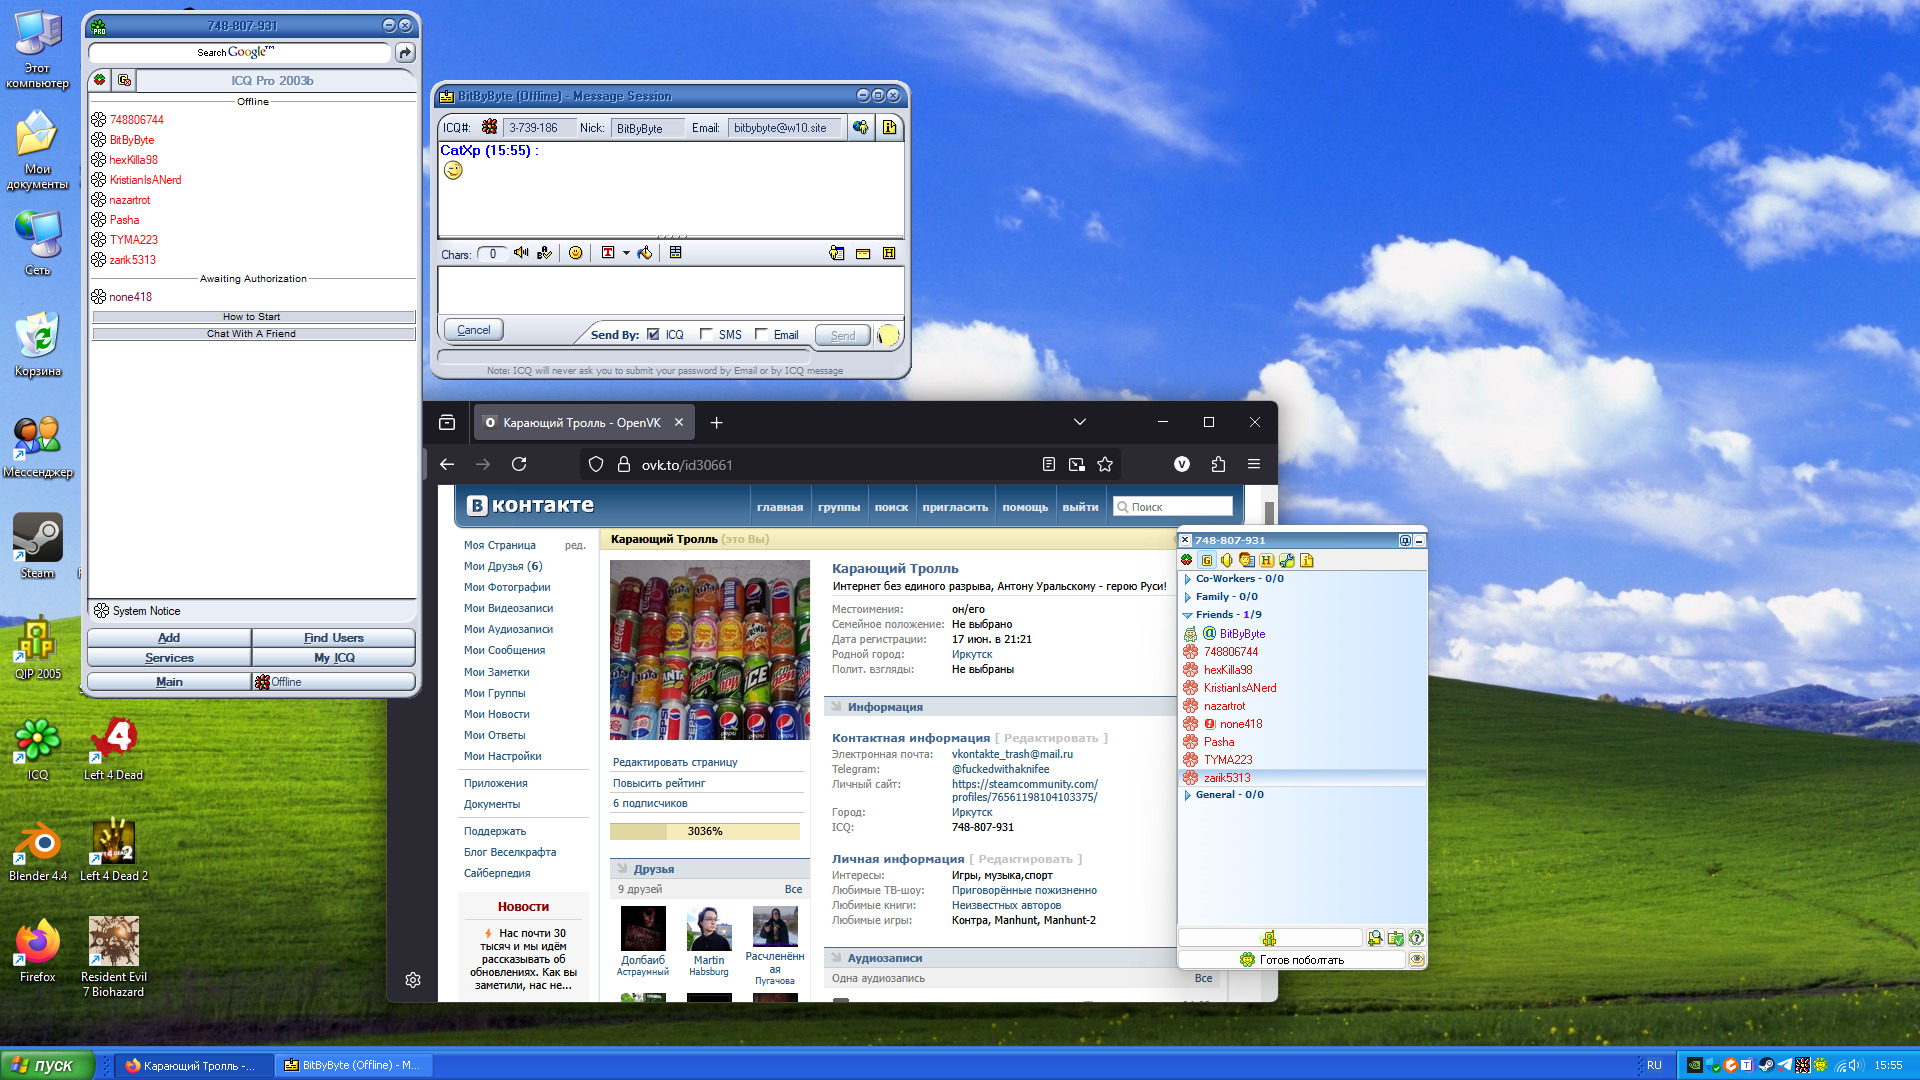The width and height of the screenshot is (1920, 1080).
Task: Uncheck the Send By ICQ checkbox
Action: coord(653,335)
